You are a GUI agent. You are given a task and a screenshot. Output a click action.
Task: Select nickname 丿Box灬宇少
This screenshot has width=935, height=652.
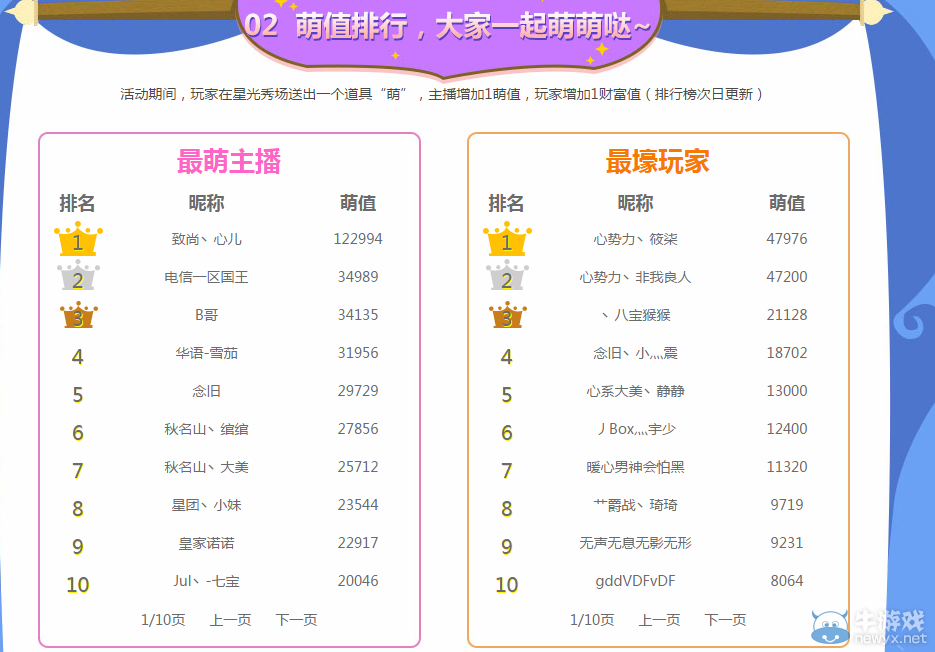pyautogui.click(x=635, y=429)
